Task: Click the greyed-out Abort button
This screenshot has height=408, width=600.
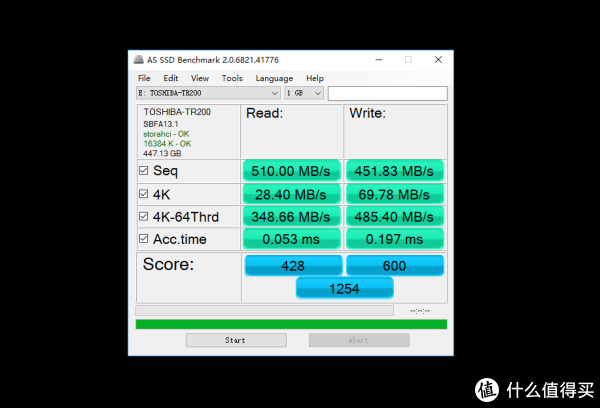Action: 359,340
